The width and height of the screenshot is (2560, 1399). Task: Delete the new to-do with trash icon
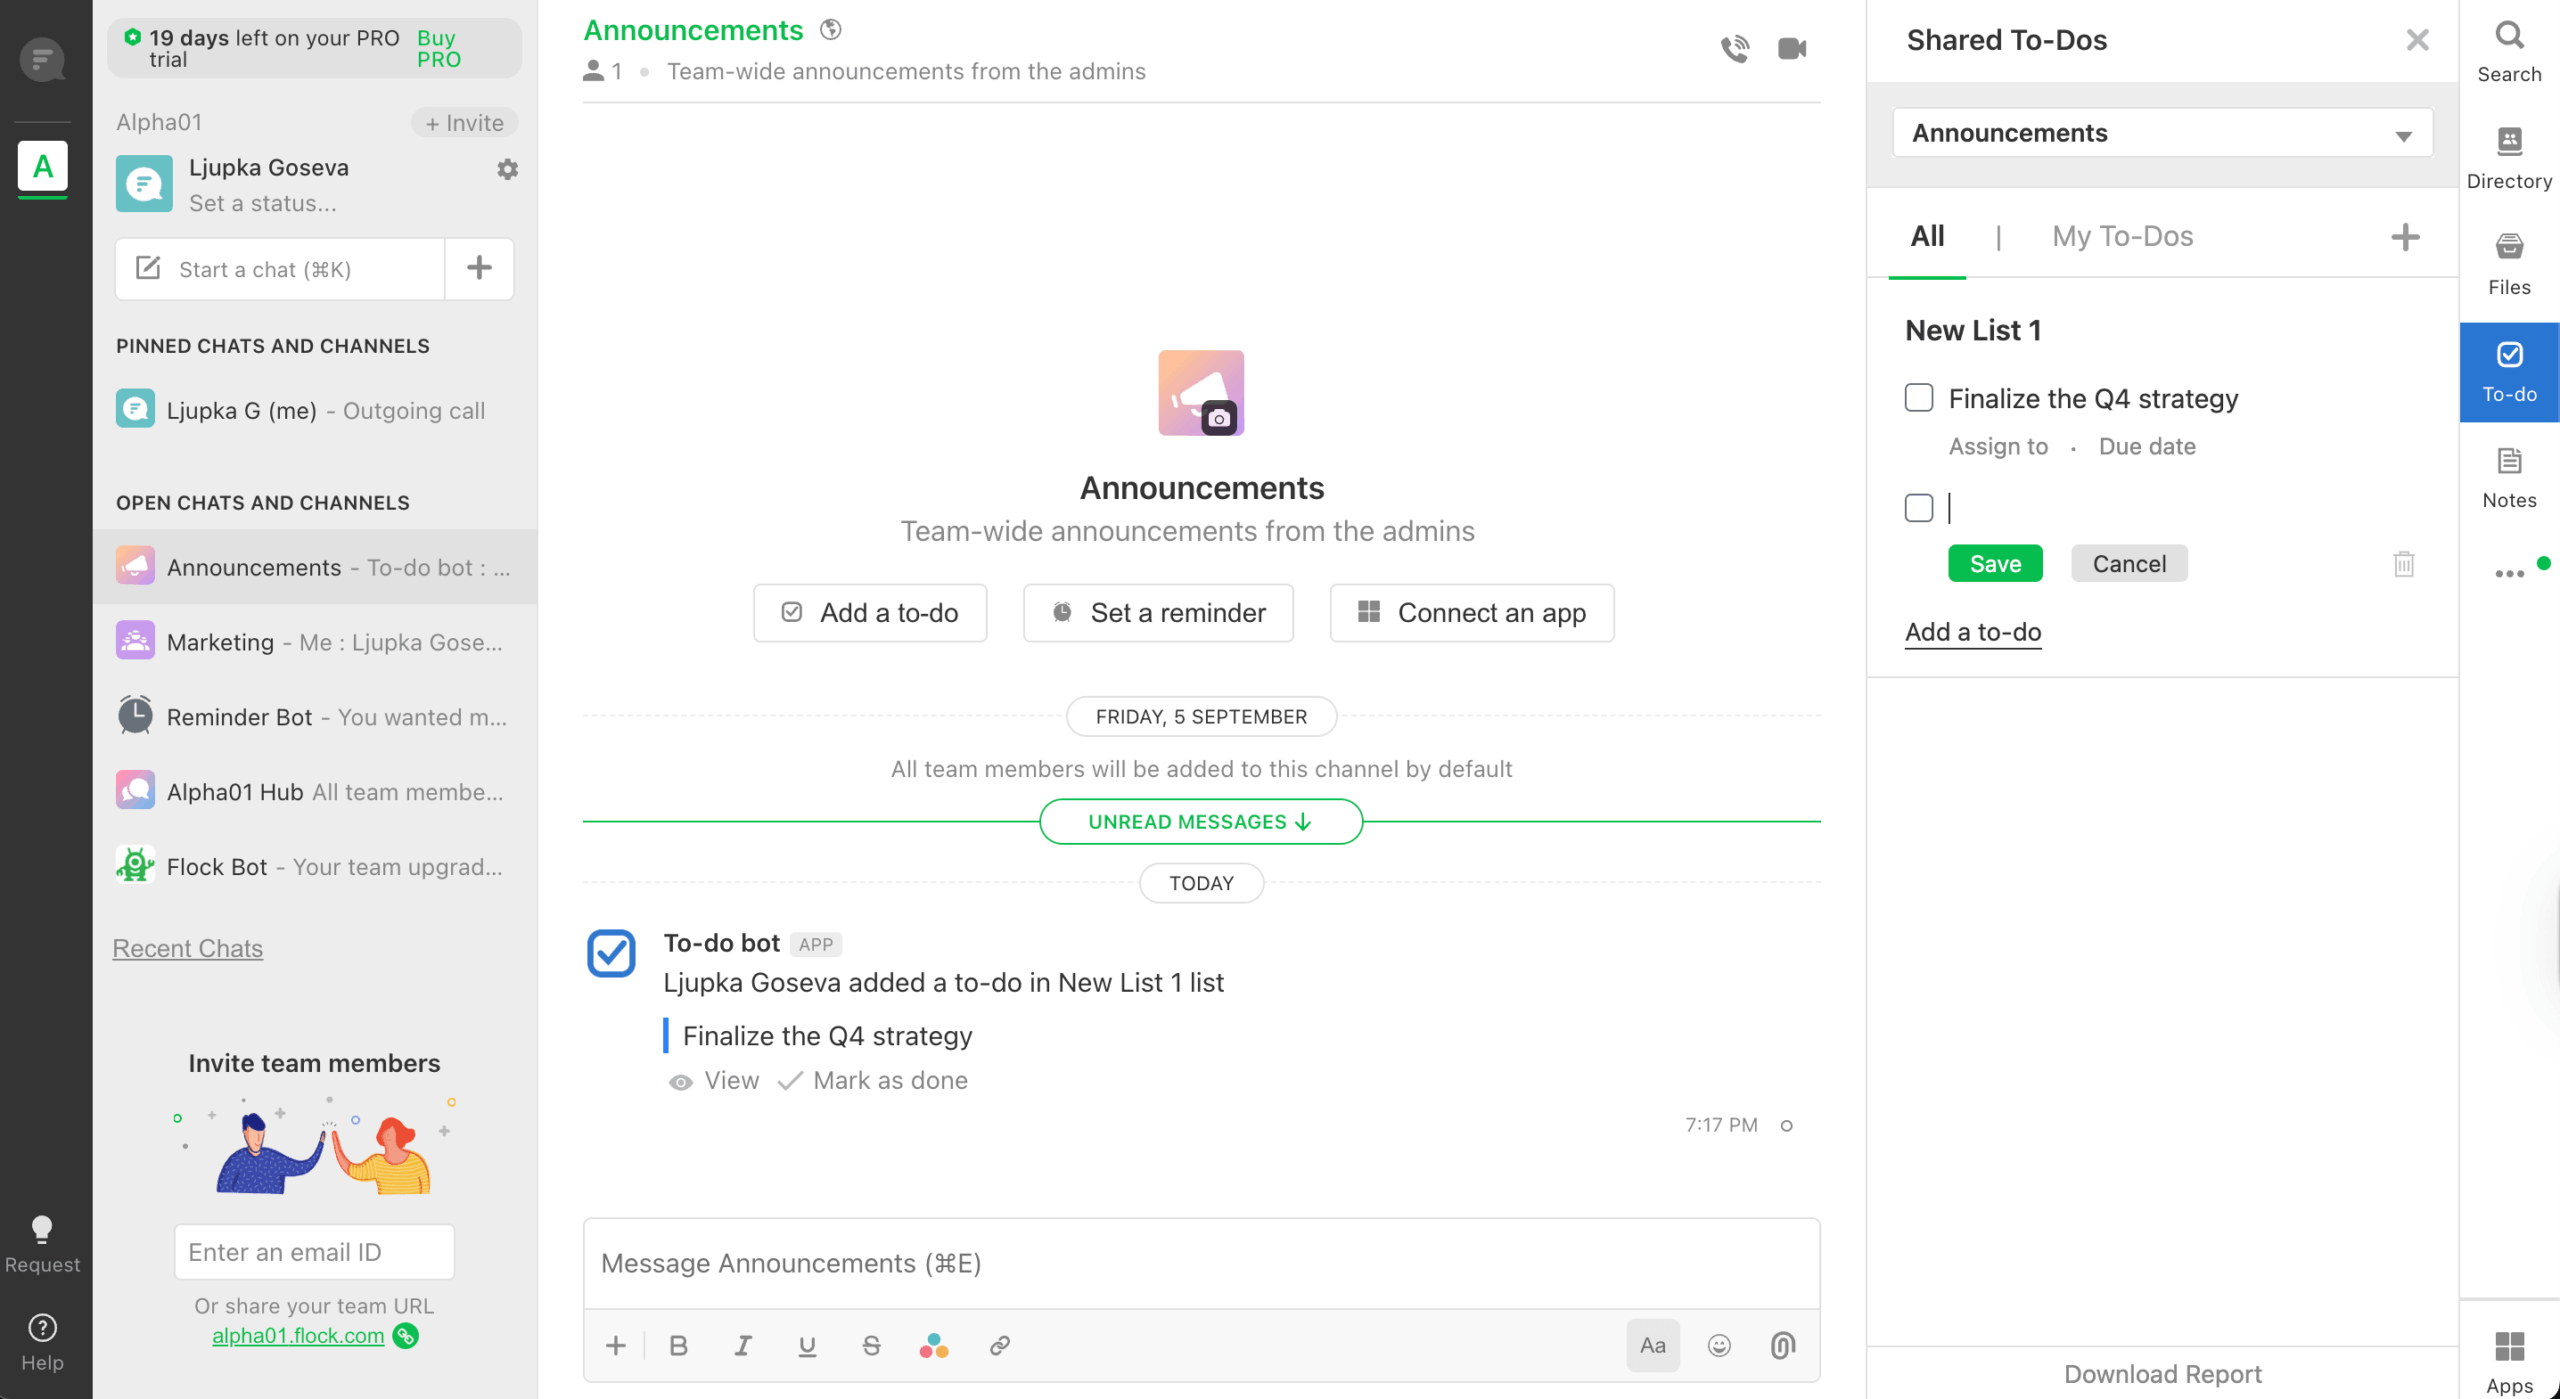(2404, 564)
